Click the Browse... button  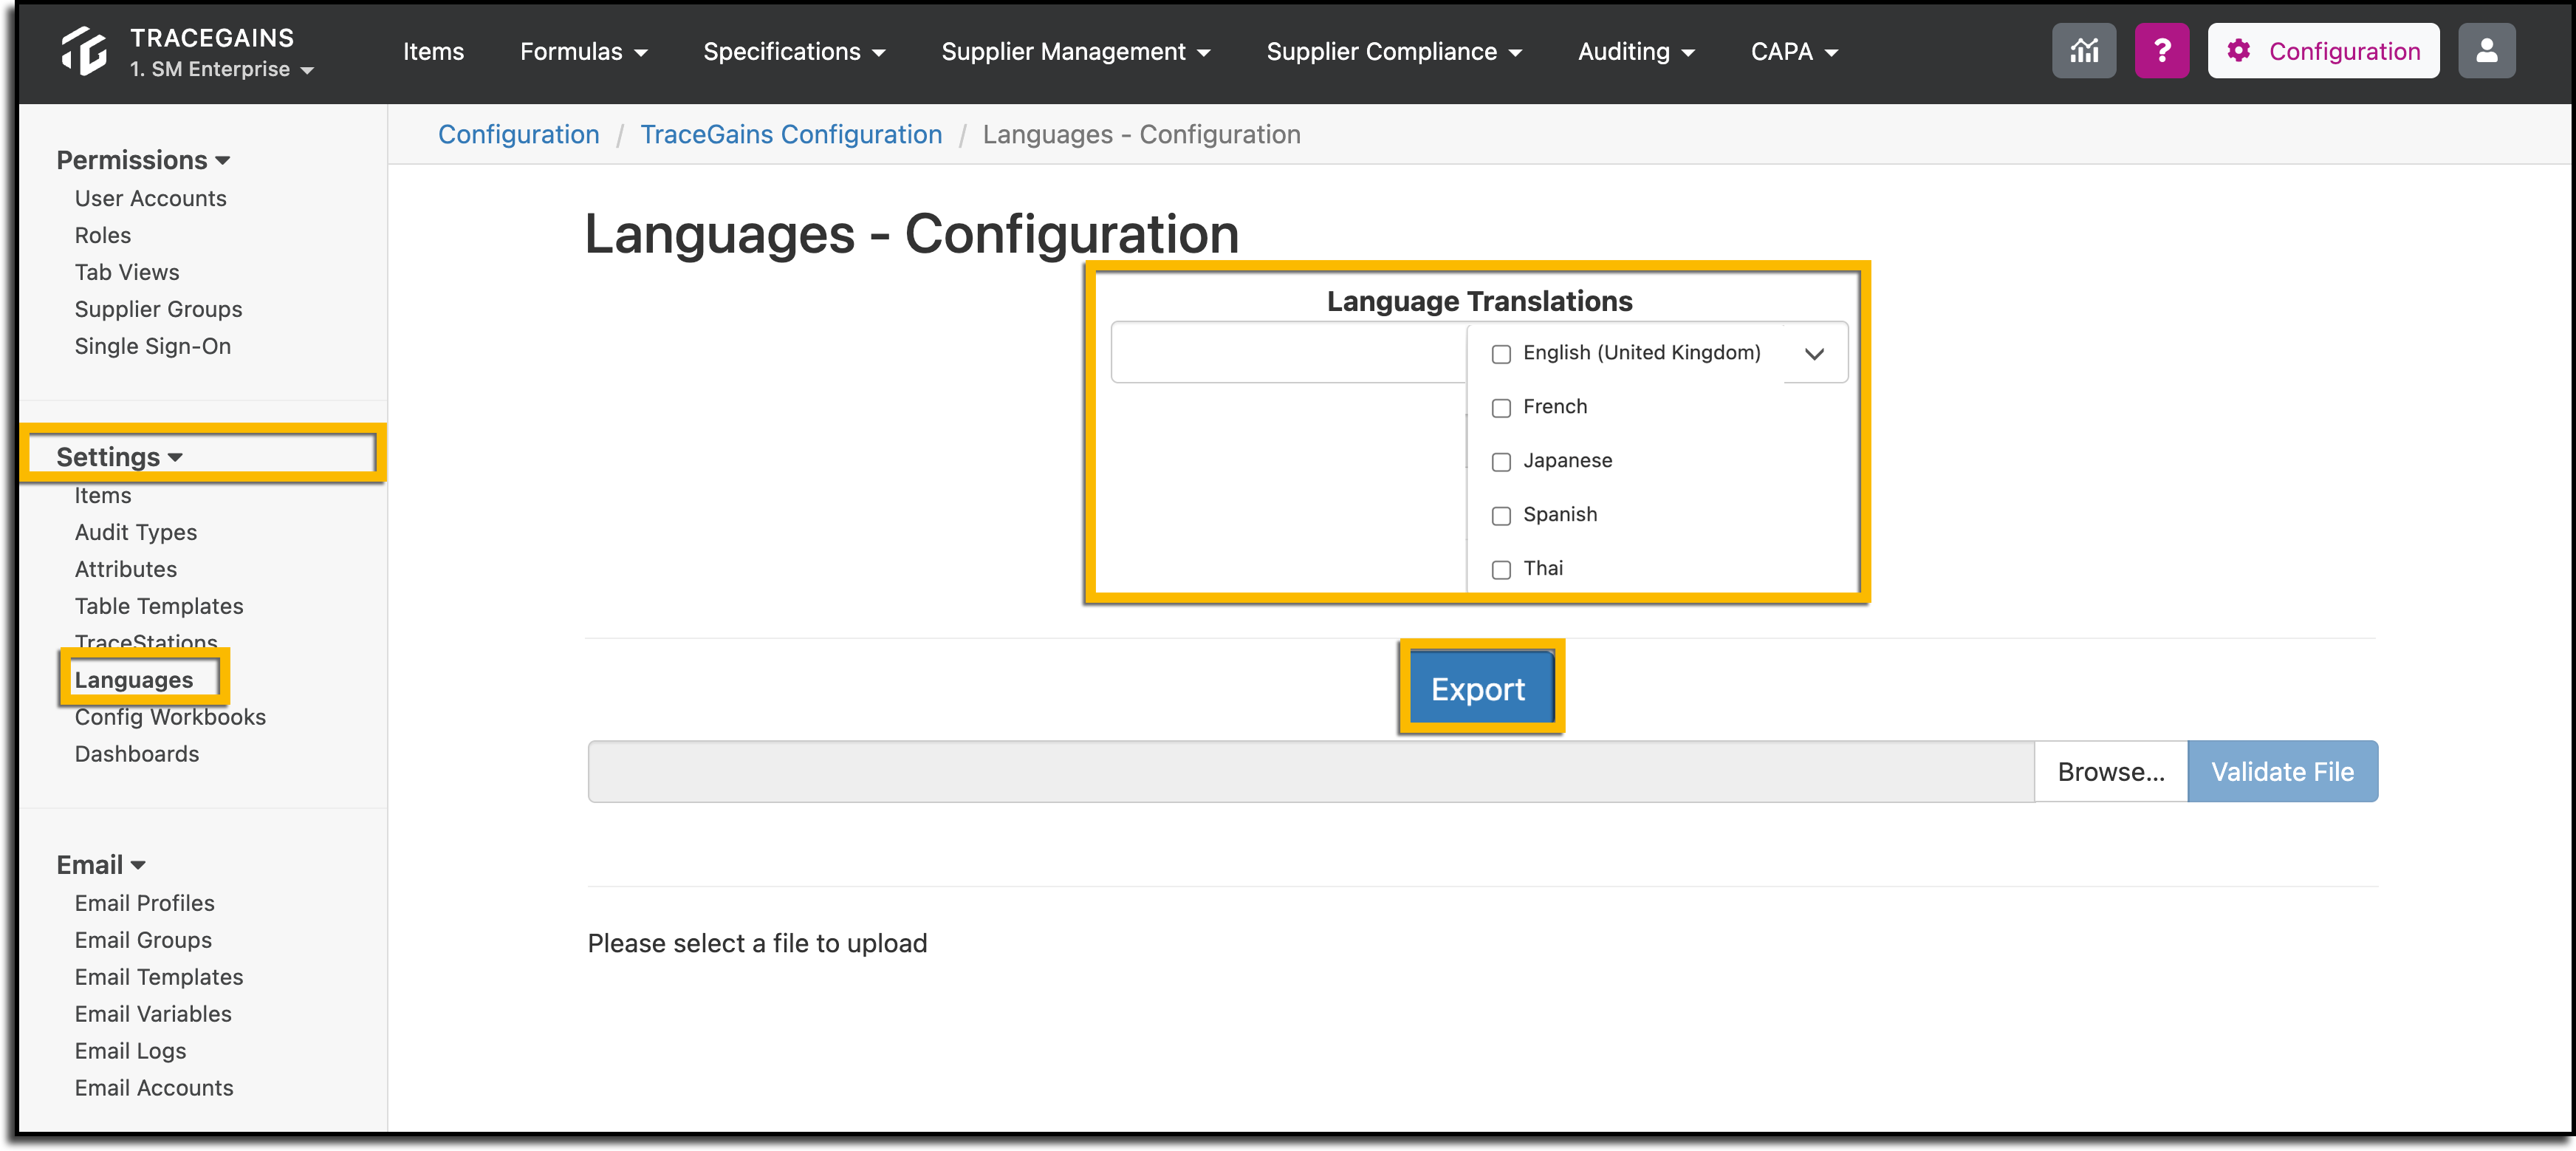point(2111,772)
